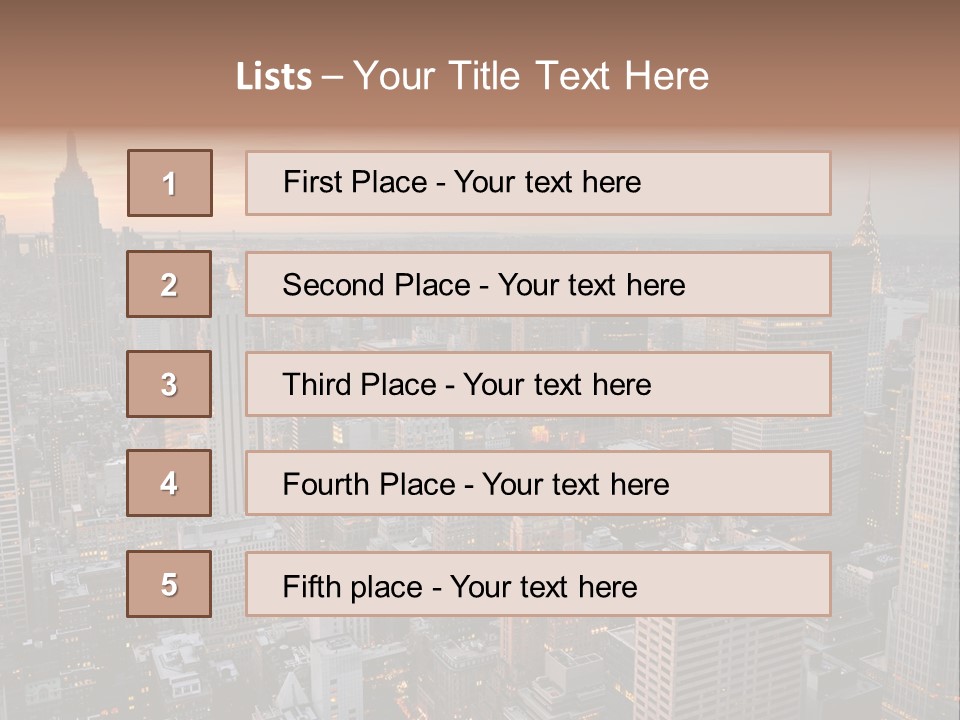The height and width of the screenshot is (720, 960).
Task: Click the word Third in list item
Action: coord(315,385)
